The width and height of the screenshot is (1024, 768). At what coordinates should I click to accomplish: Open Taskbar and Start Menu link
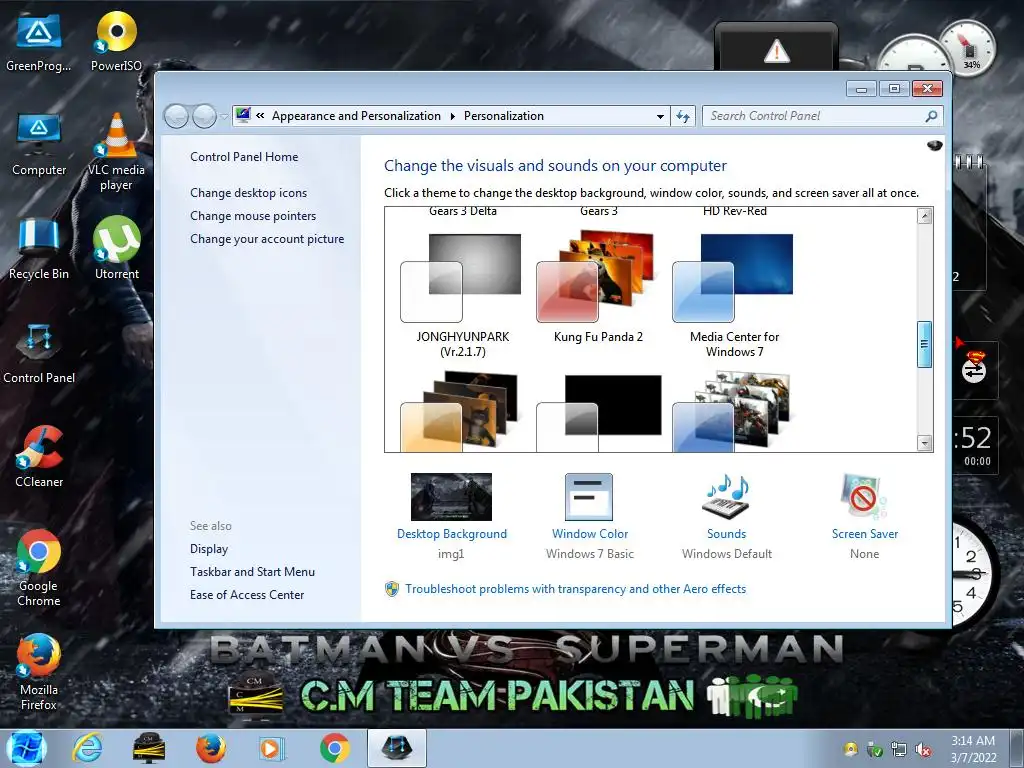click(252, 571)
